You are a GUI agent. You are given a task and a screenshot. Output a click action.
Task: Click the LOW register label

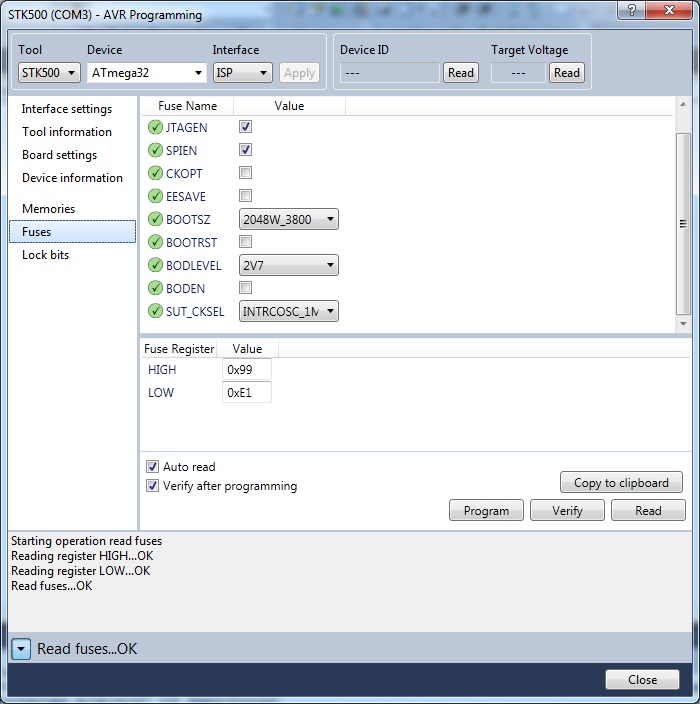pos(161,392)
